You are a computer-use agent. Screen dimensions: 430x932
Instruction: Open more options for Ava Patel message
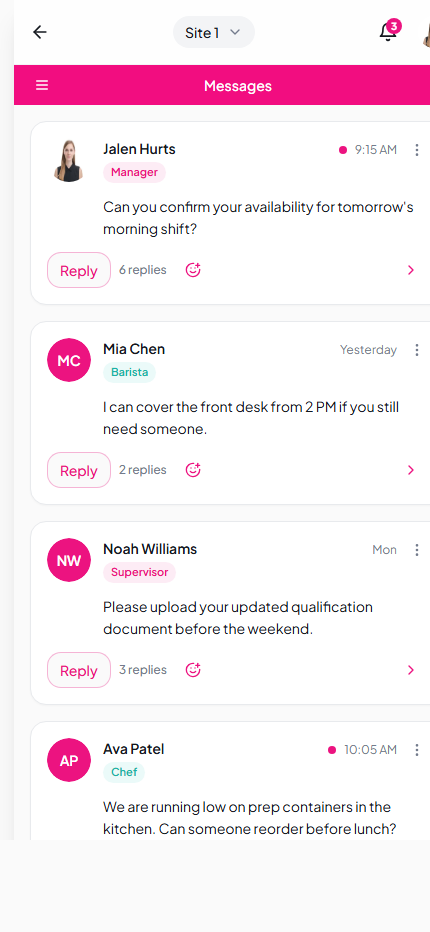pyautogui.click(x=417, y=750)
